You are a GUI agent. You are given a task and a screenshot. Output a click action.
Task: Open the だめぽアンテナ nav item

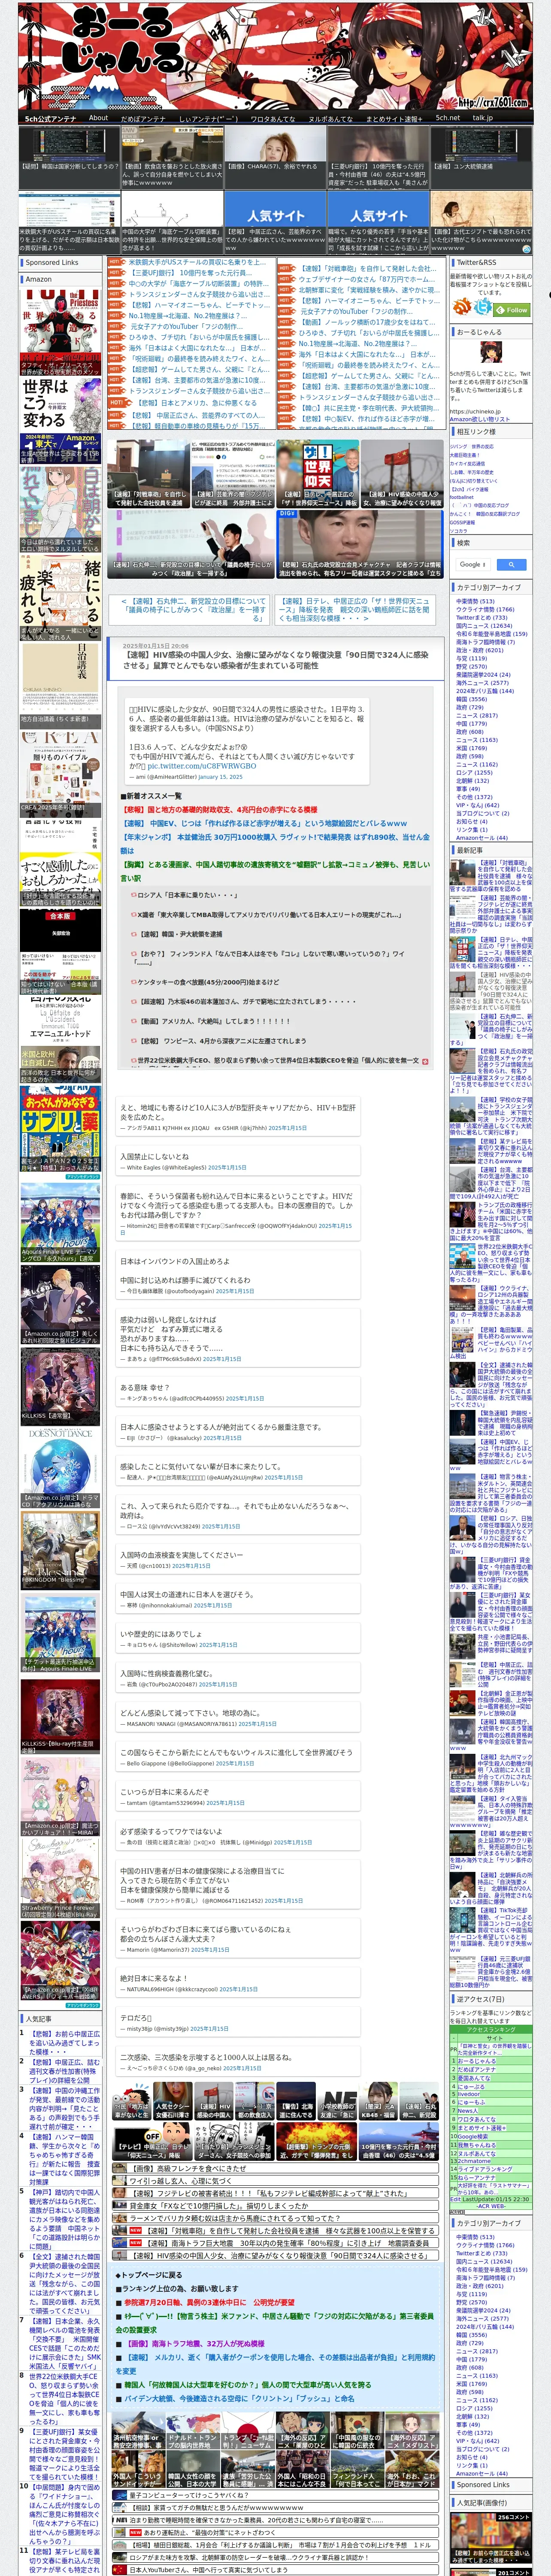click(143, 118)
